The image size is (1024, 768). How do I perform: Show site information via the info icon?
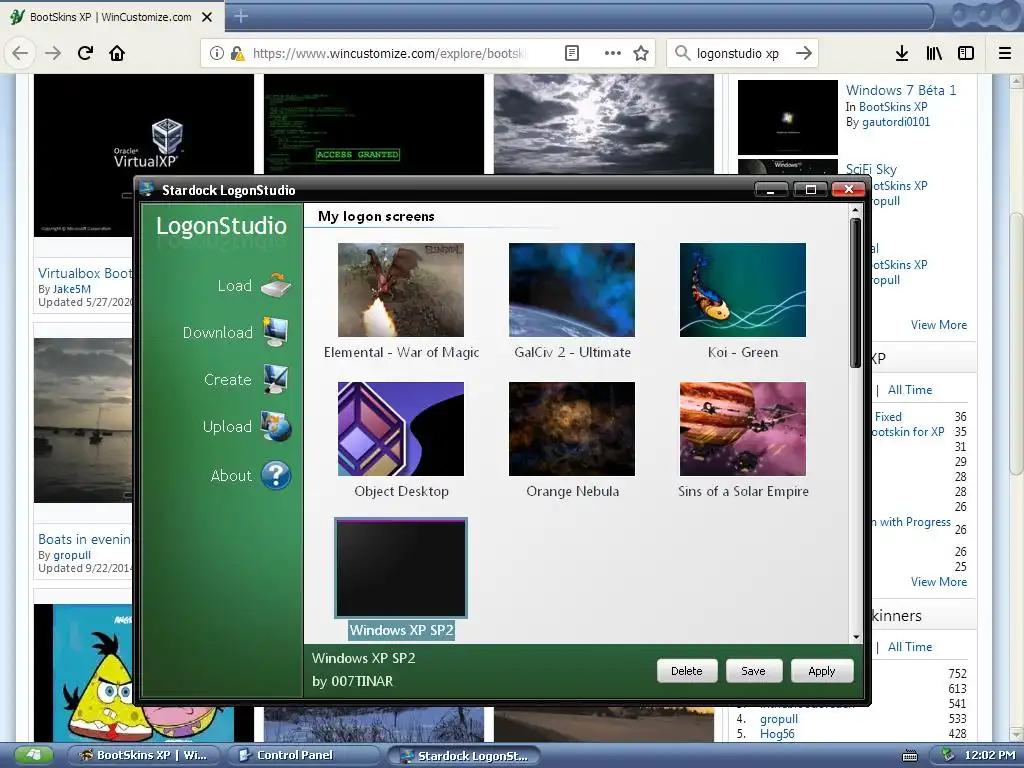coord(217,54)
